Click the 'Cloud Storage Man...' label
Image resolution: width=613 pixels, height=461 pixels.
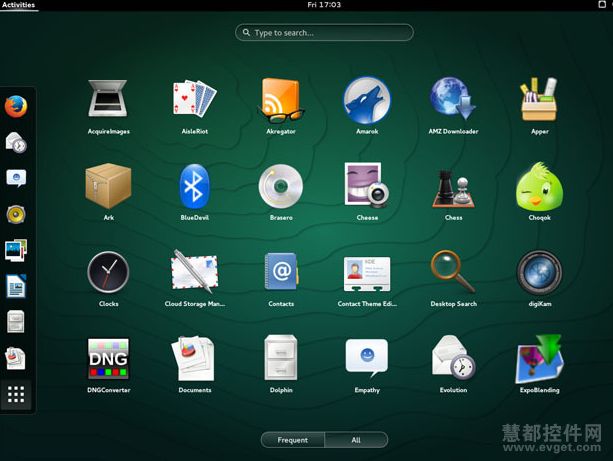(x=195, y=304)
